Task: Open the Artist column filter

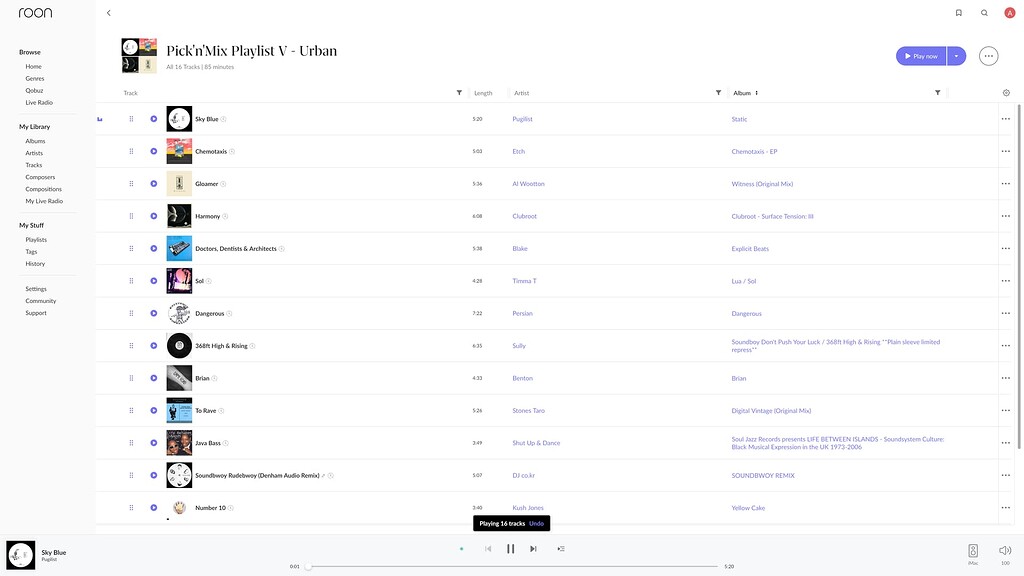Action: (x=718, y=93)
